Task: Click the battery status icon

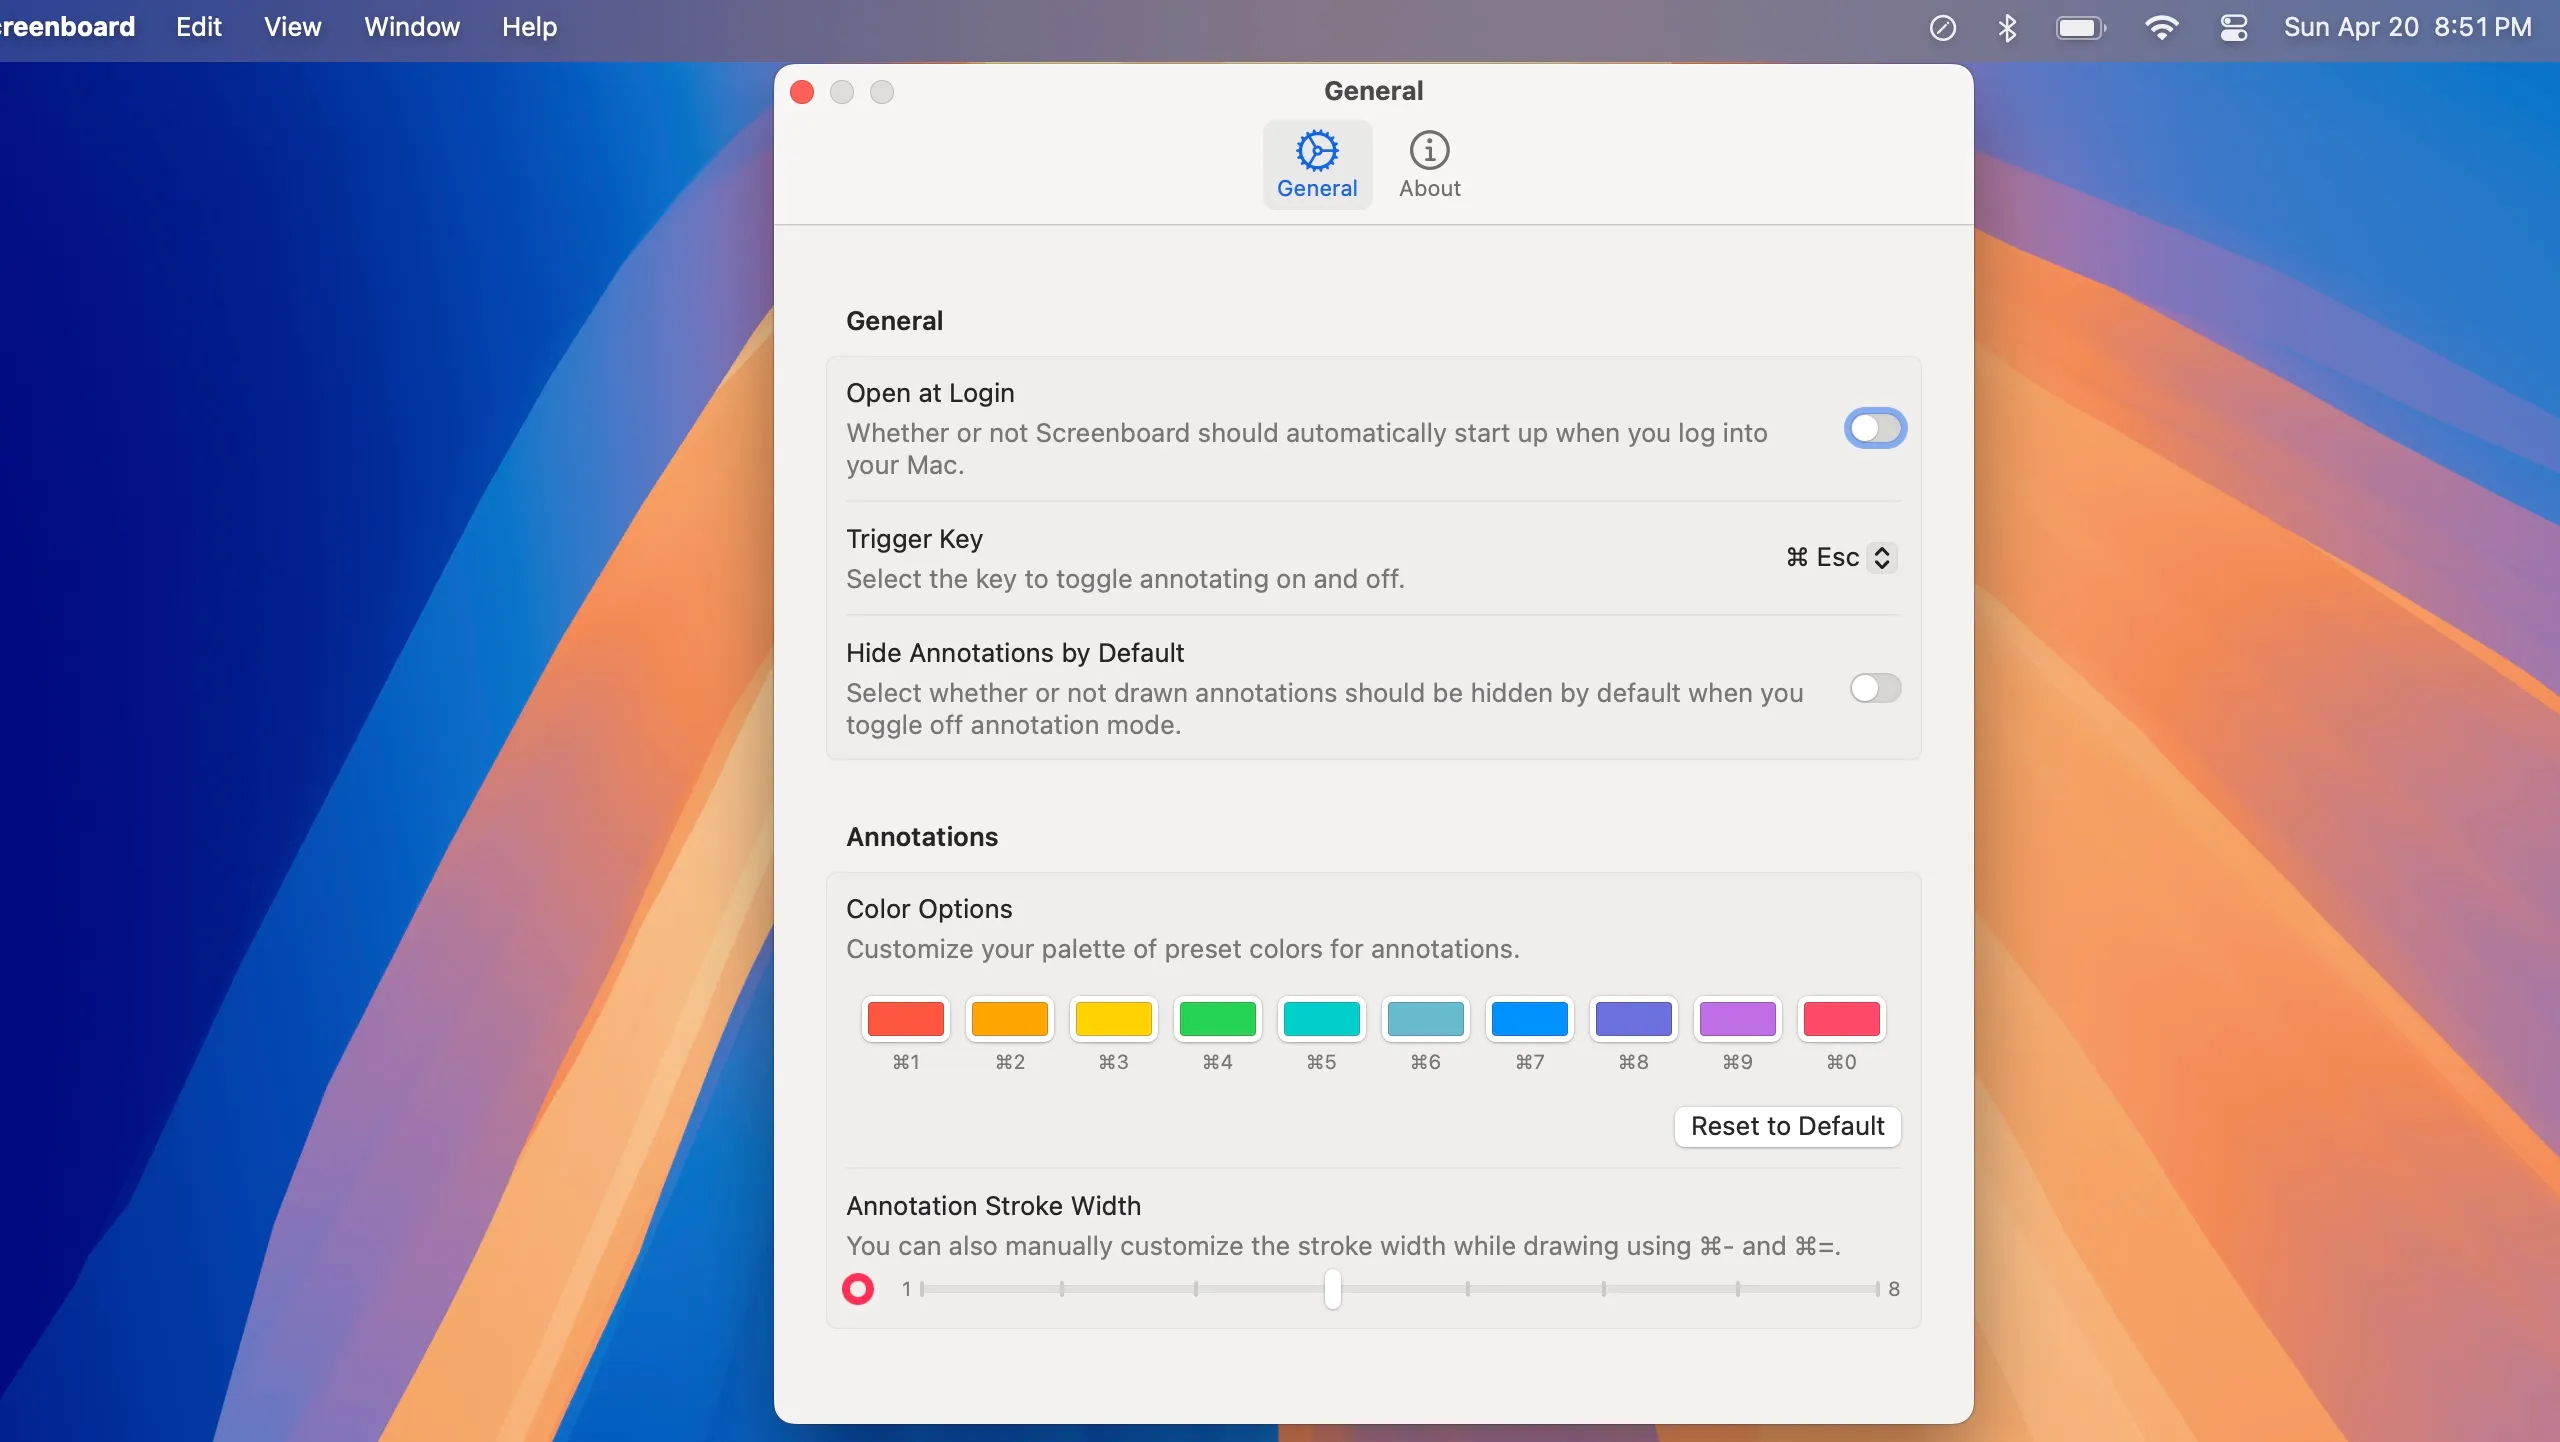Action: [x=2081, y=28]
